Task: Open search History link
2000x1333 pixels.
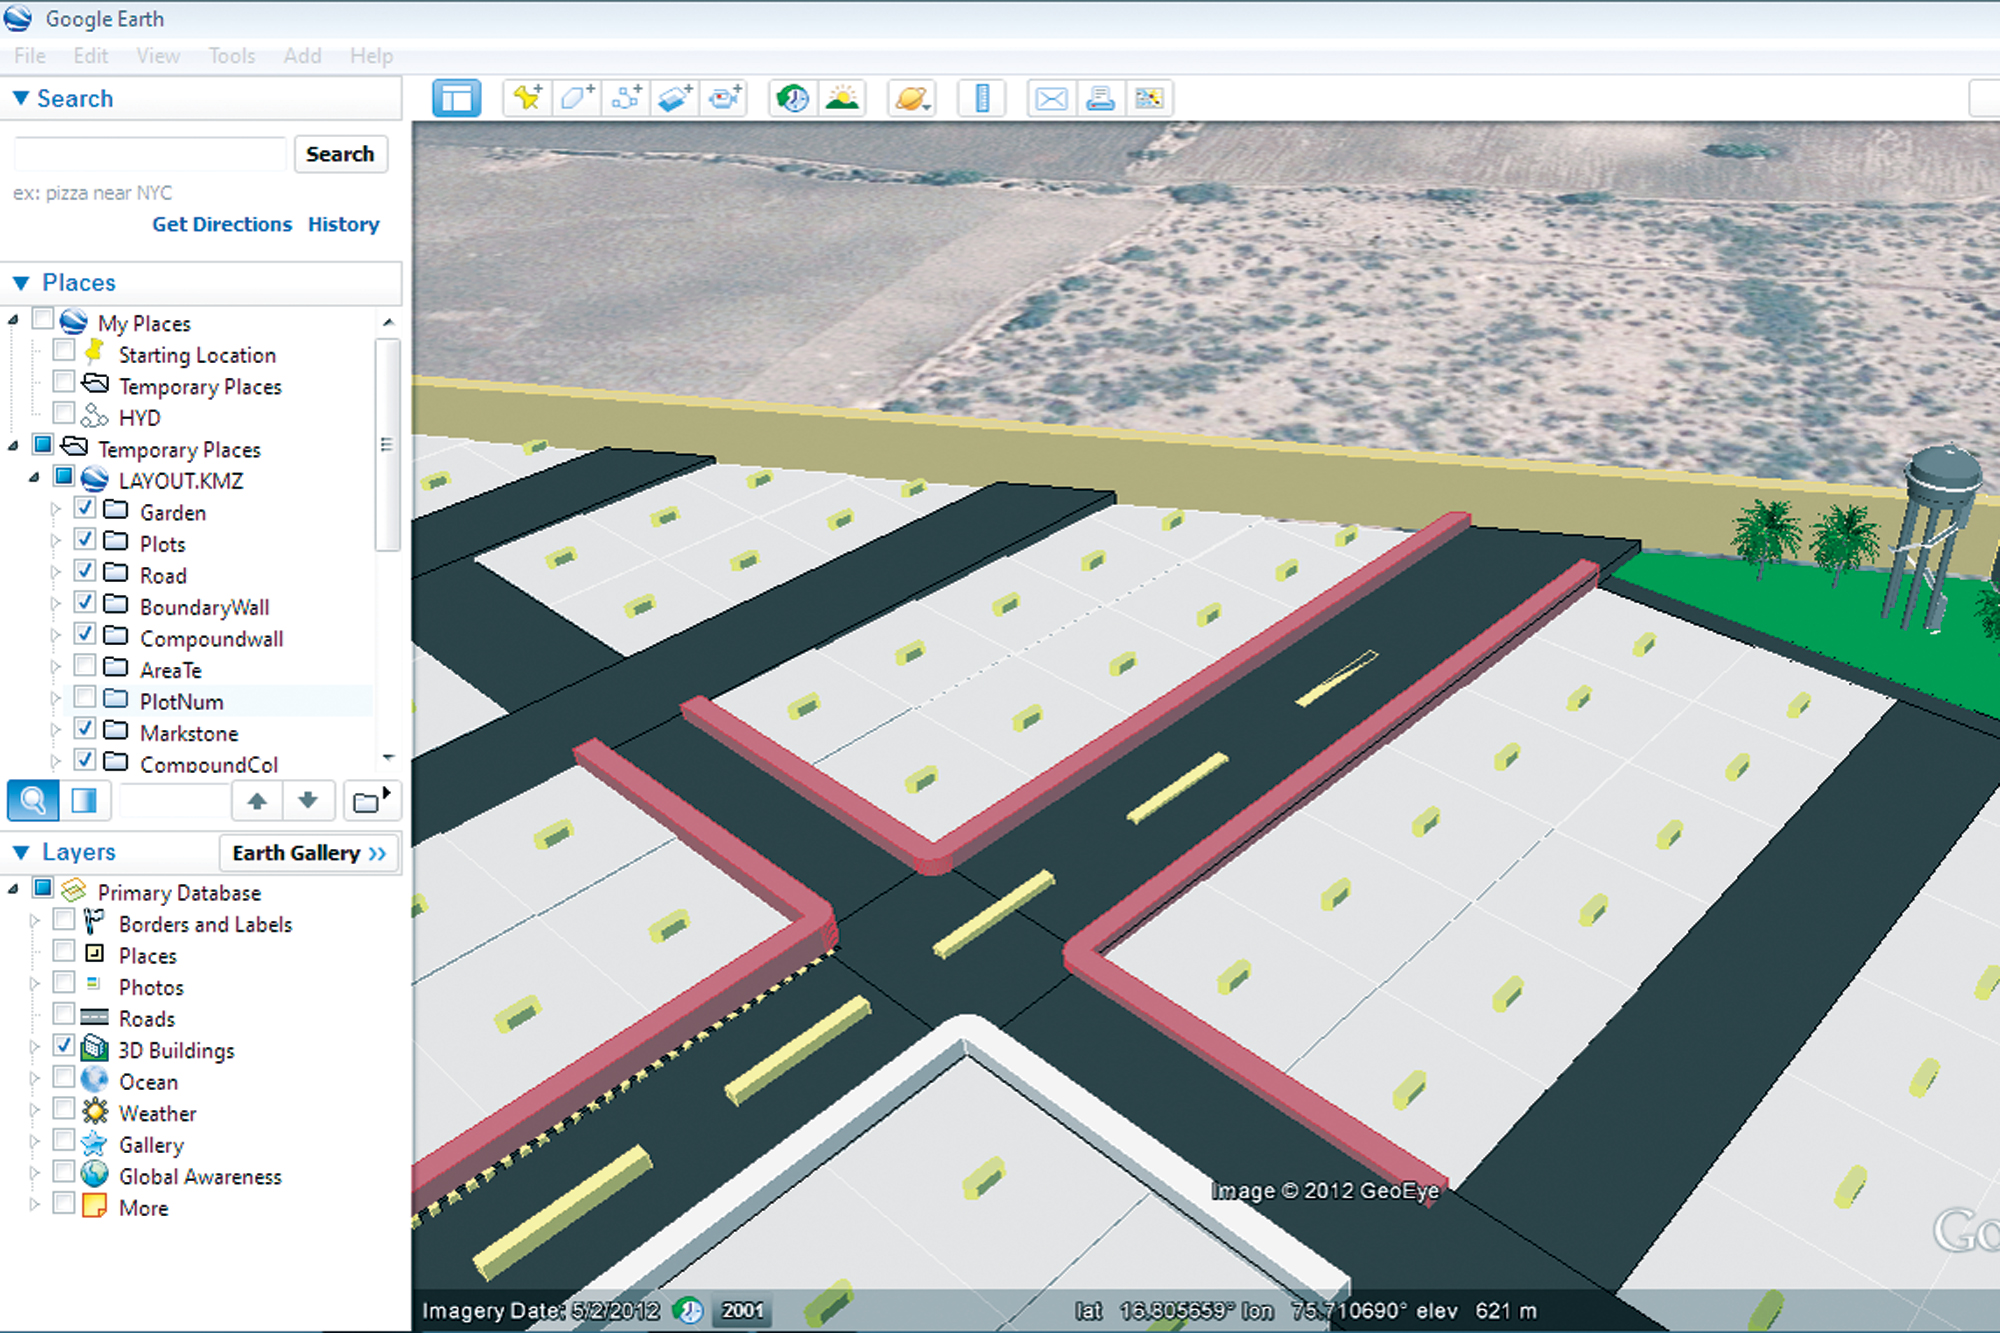Action: pos(344,224)
